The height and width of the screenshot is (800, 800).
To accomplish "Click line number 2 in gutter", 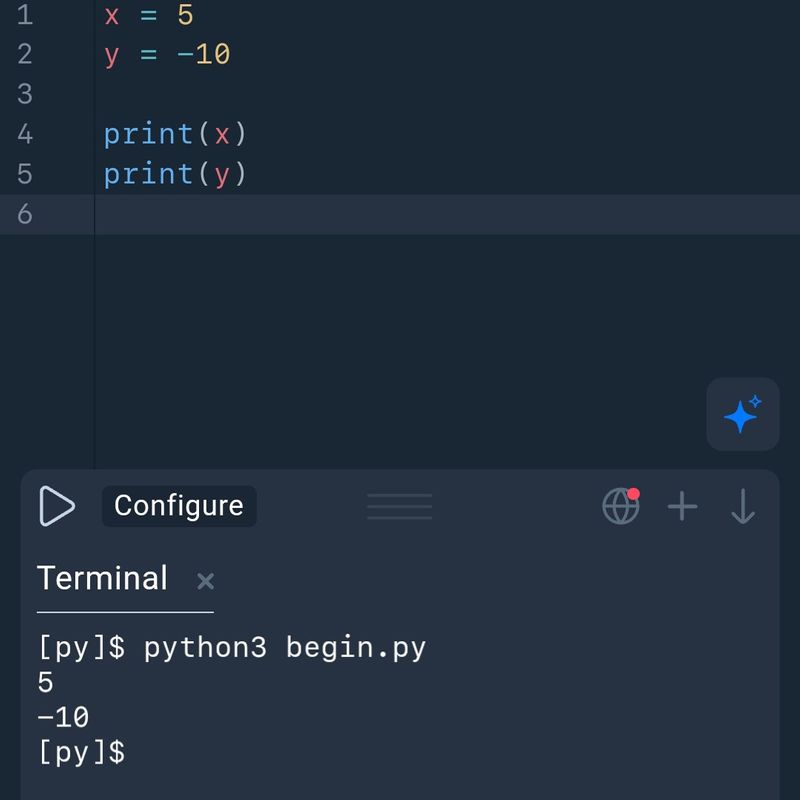I will 24,54.
